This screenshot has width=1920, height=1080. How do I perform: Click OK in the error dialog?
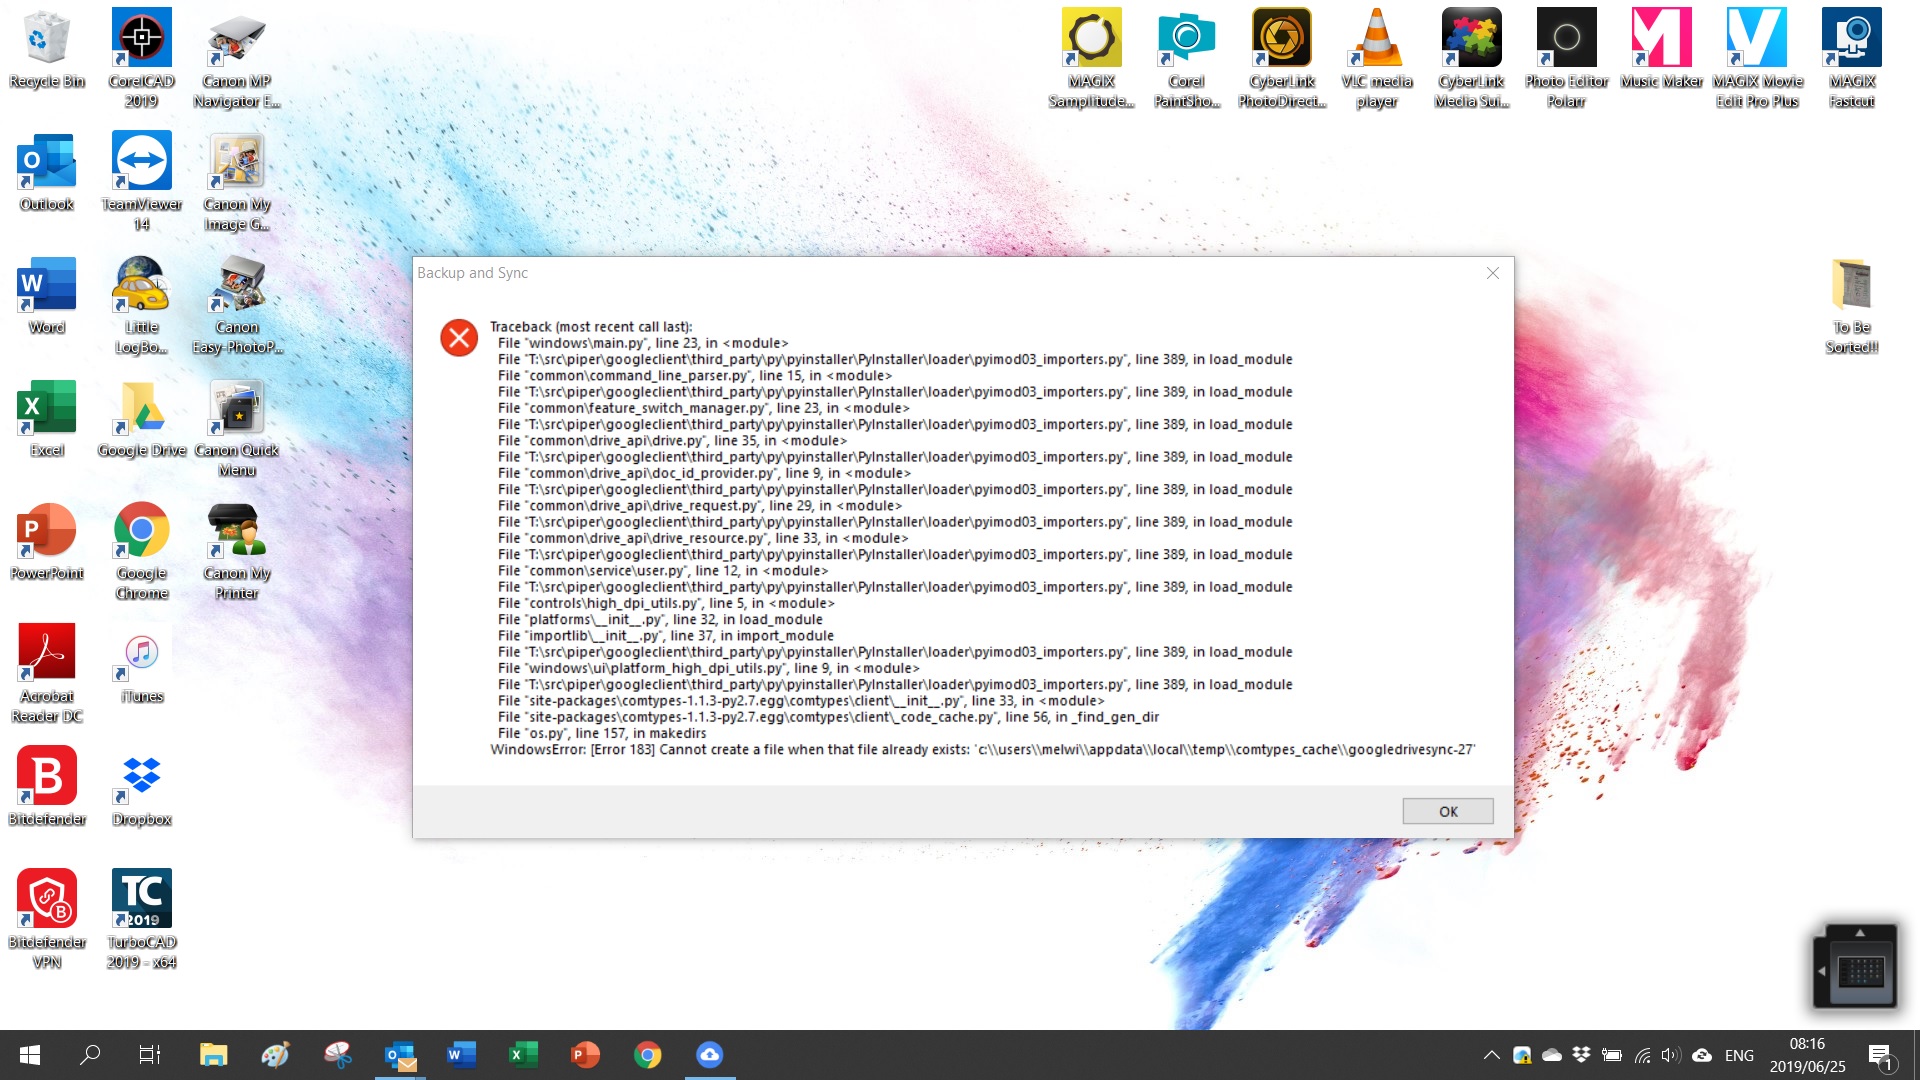coord(1447,811)
